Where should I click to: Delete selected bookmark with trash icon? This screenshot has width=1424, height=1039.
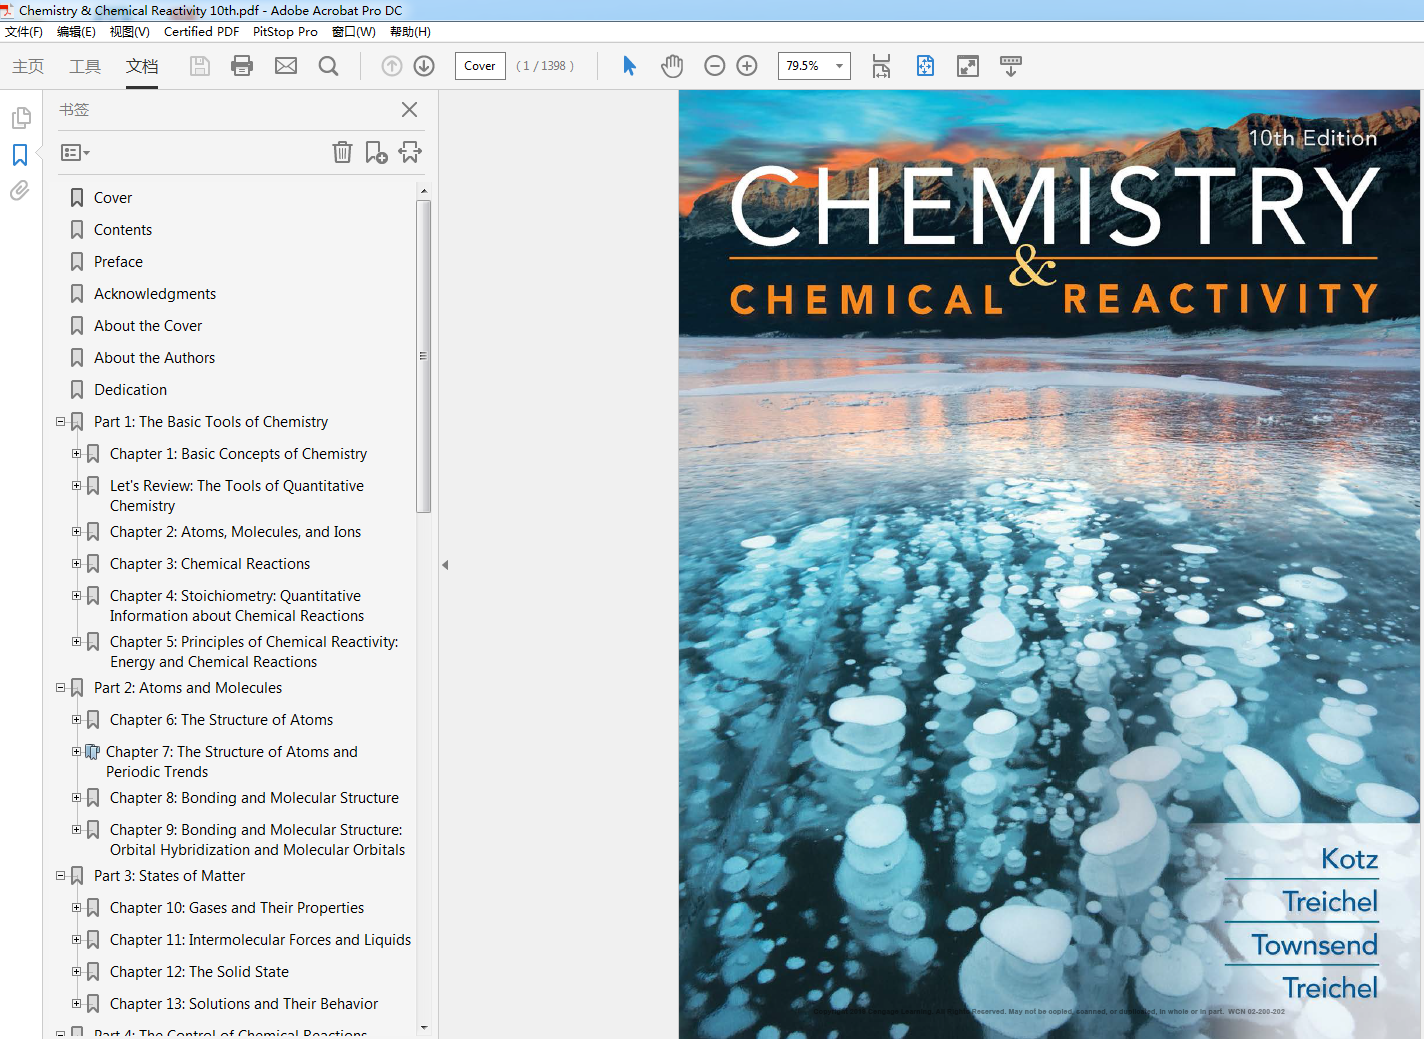pos(342,152)
